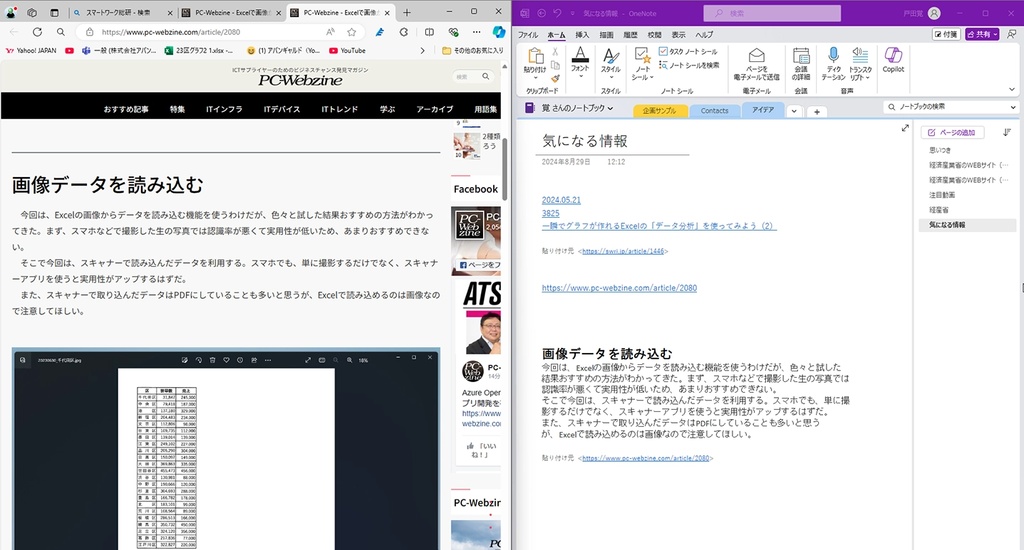Click the Copy icon in OneNote clipboard group
The width and height of the screenshot is (1024, 550).
coord(555,65)
